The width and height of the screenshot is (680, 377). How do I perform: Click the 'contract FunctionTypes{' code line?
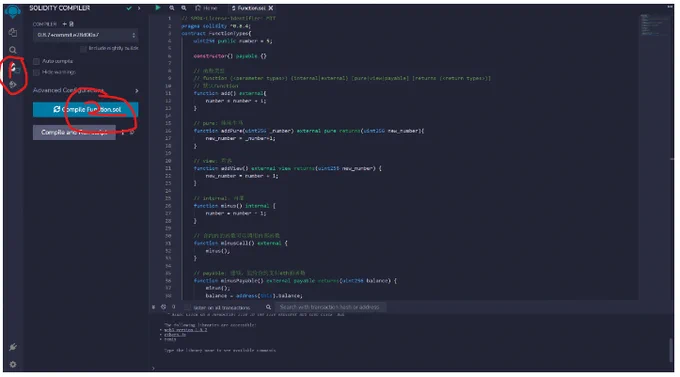216,33
